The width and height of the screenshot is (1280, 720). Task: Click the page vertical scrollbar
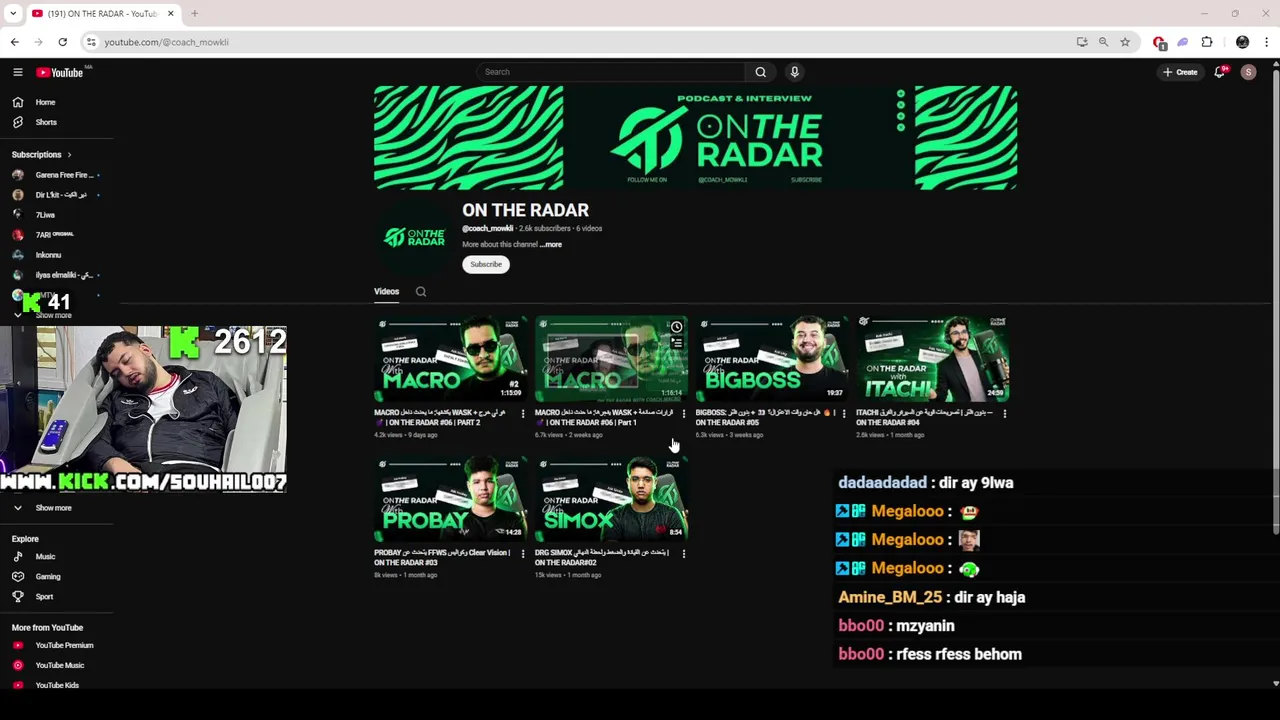tap(1275, 300)
